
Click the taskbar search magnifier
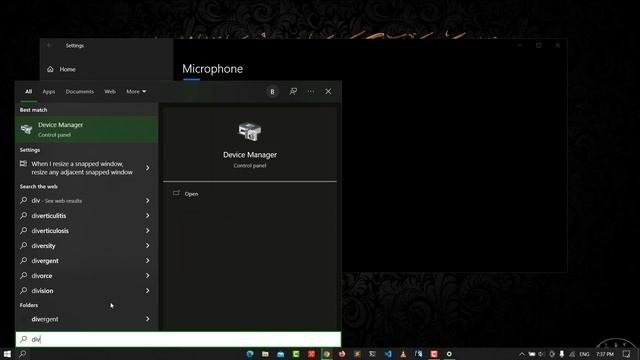click(23, 354)
